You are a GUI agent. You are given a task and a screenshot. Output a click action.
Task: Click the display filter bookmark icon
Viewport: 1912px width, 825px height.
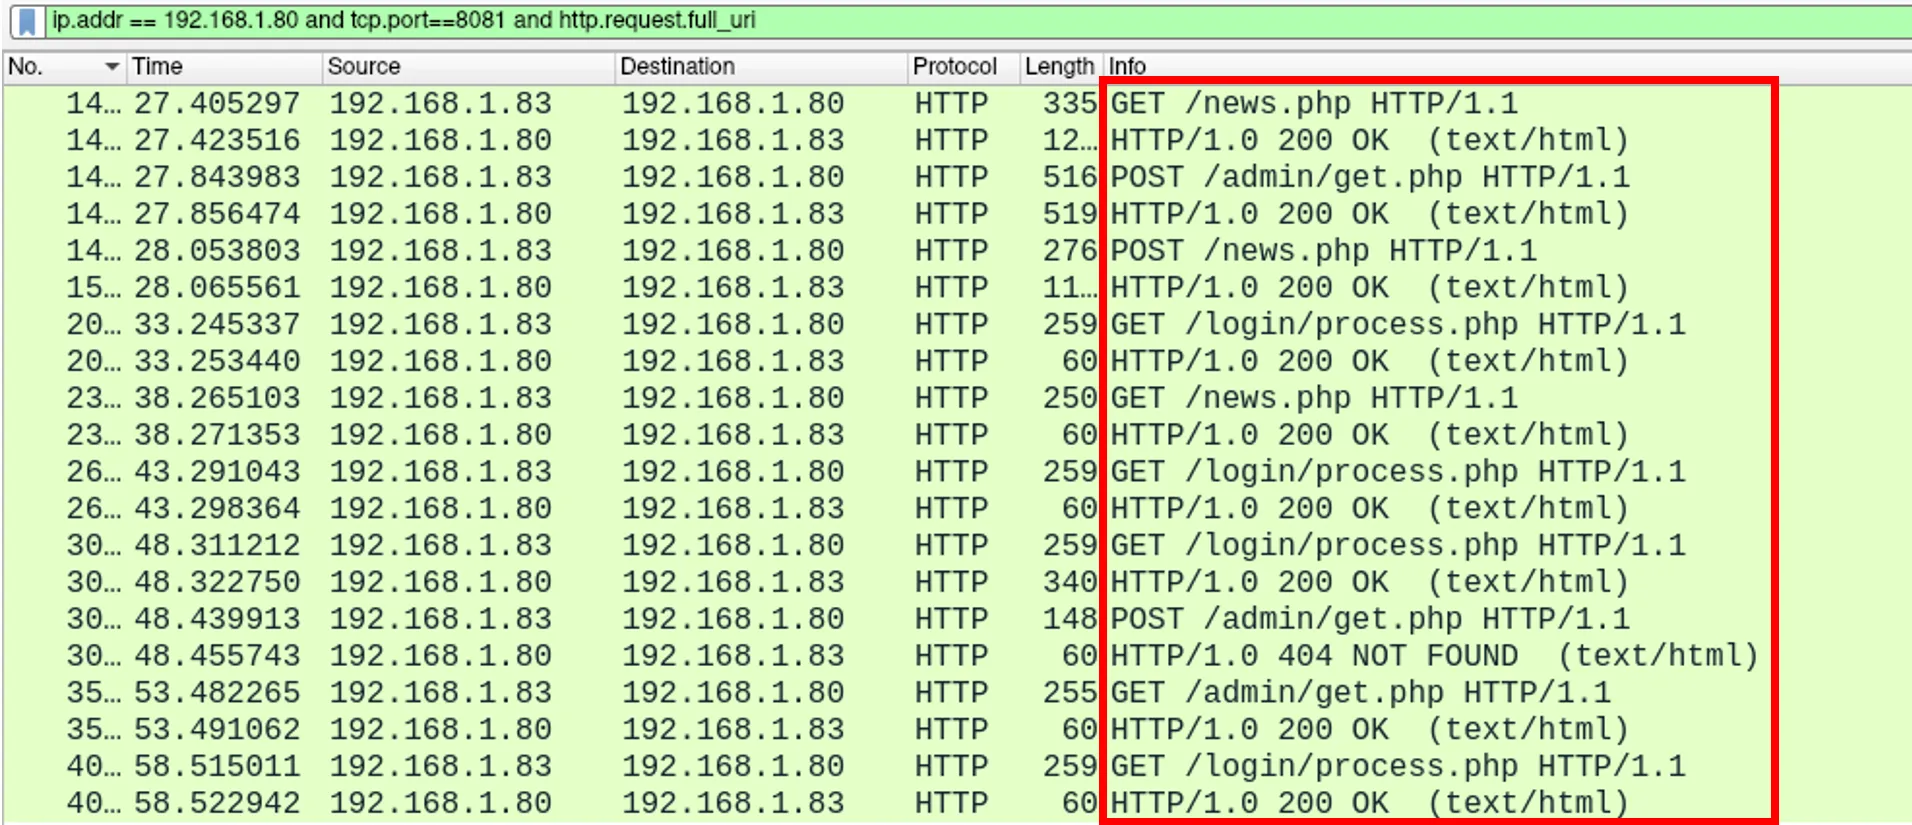pyautogui.click(x=27, y=21)
